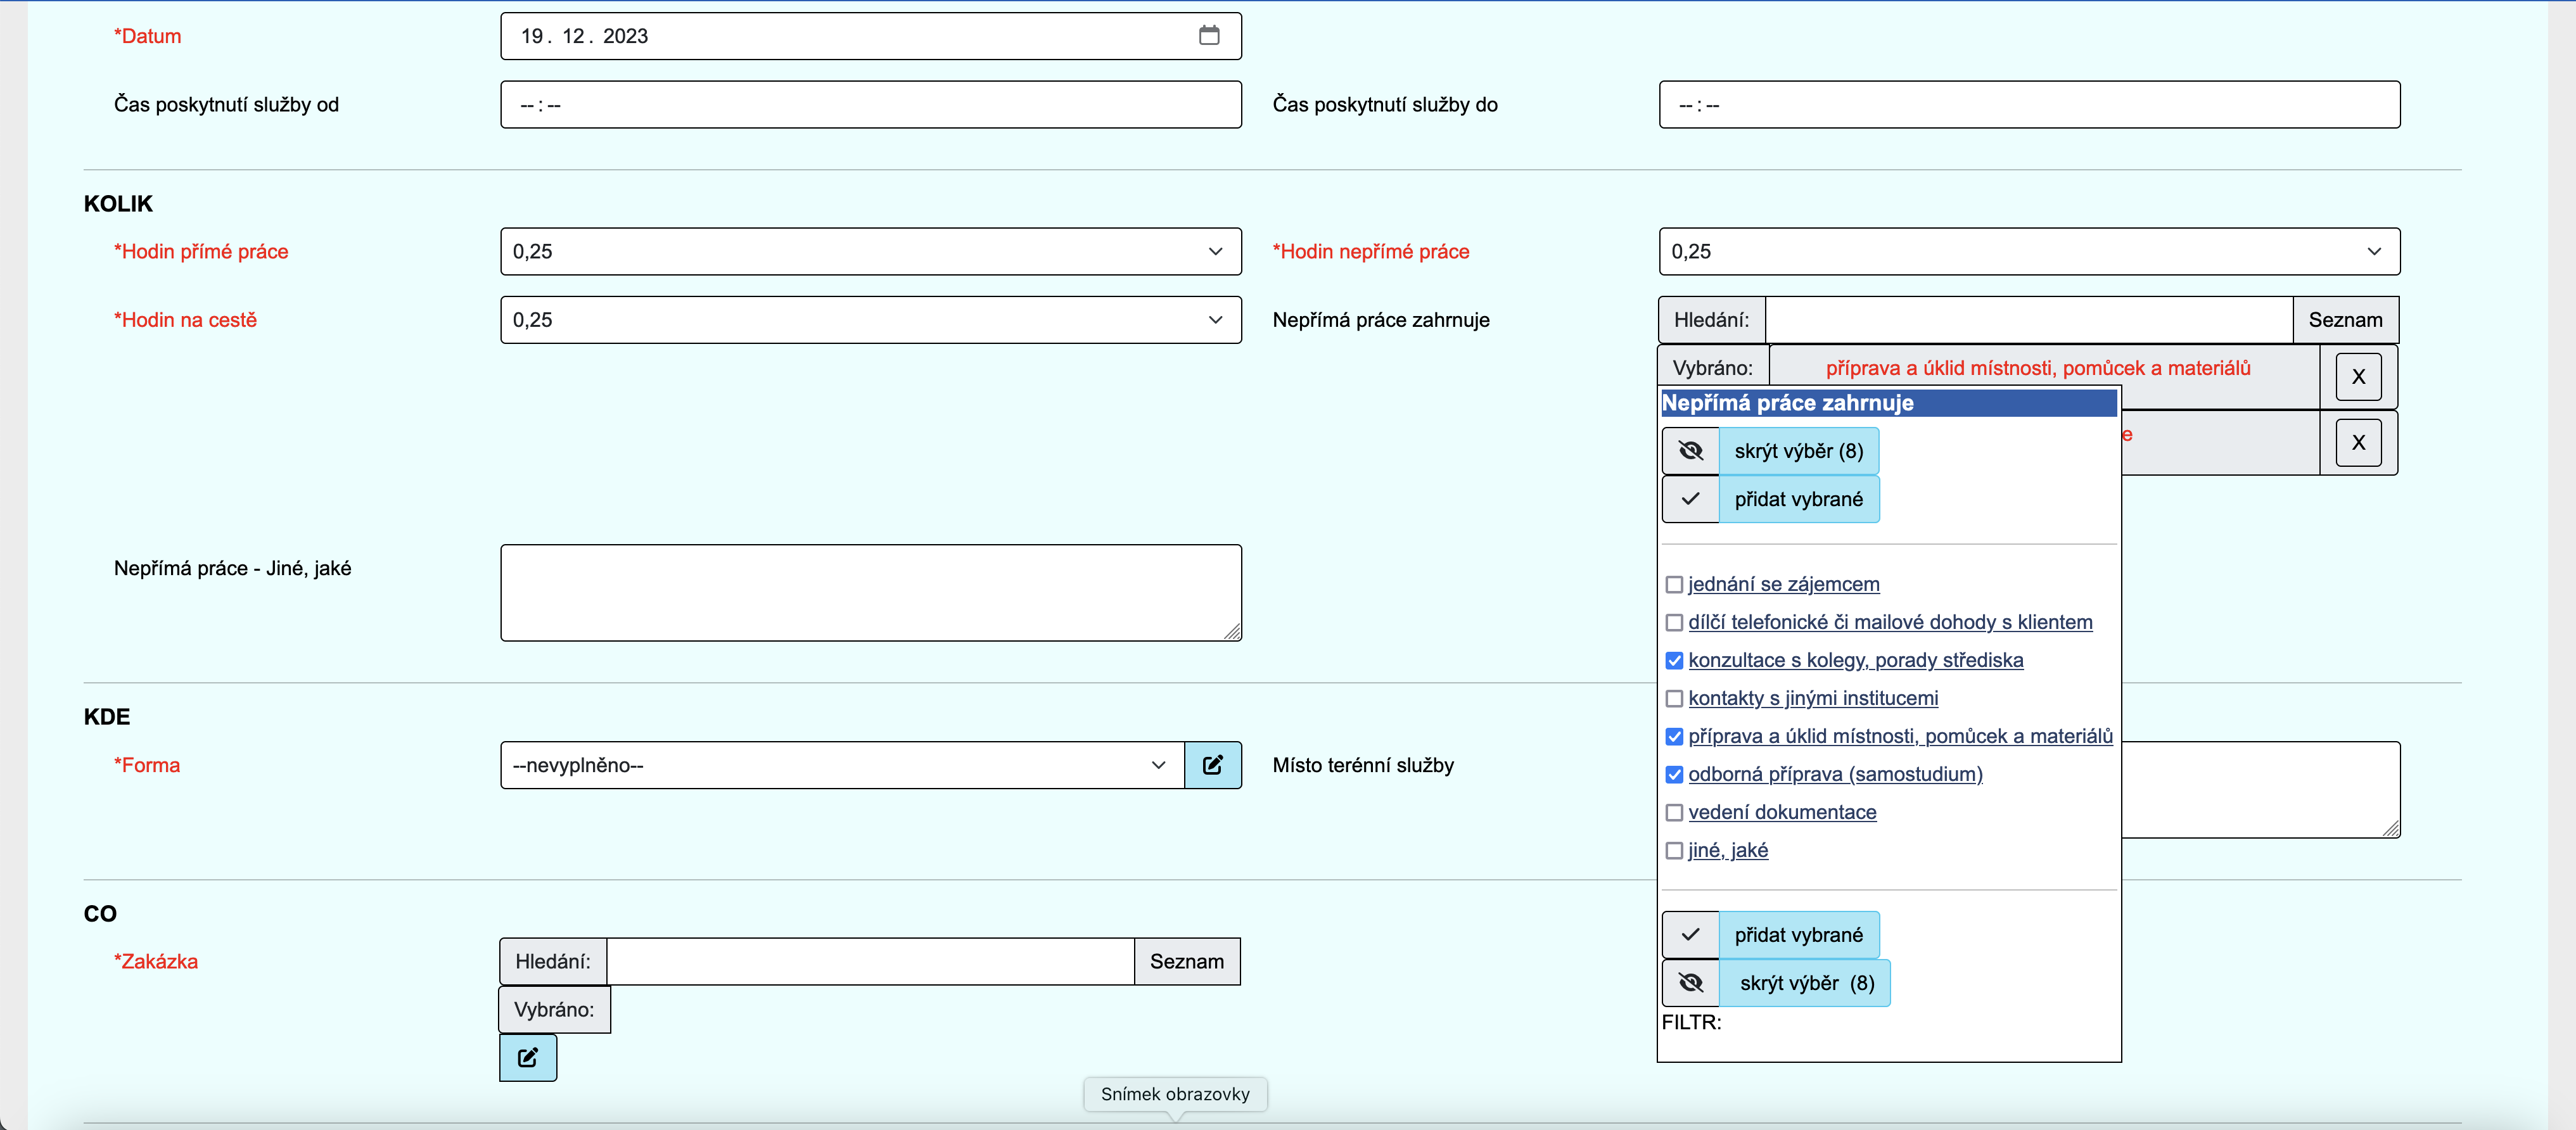
Task: Click Seznam button next to Zakázka search
Action: 1186,961
